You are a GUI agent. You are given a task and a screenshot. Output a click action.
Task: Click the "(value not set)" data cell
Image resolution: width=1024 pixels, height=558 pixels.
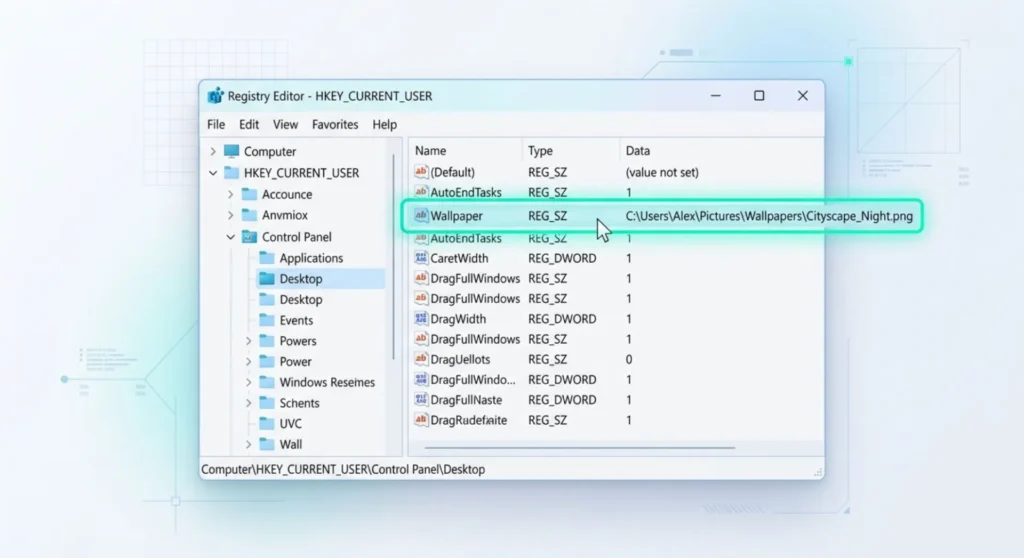tap(662, 172)
